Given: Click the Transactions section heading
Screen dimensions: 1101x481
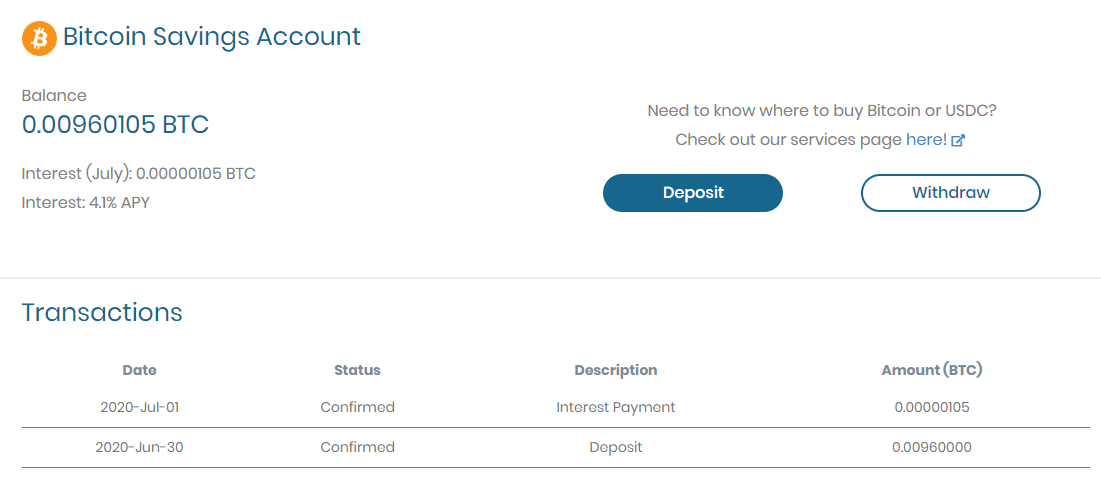Looking at the screenshot, I should pos(102,312).
